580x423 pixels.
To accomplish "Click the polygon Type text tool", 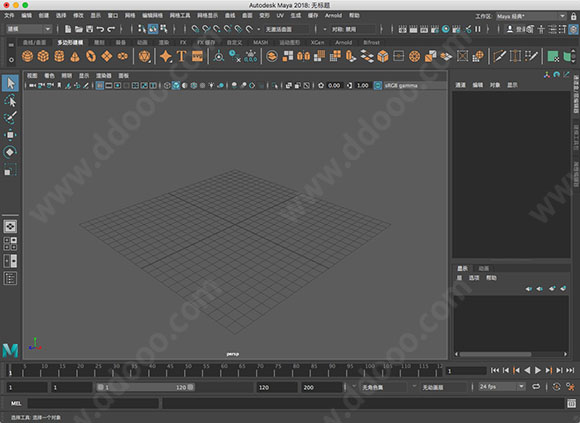I will click(181, 56).
